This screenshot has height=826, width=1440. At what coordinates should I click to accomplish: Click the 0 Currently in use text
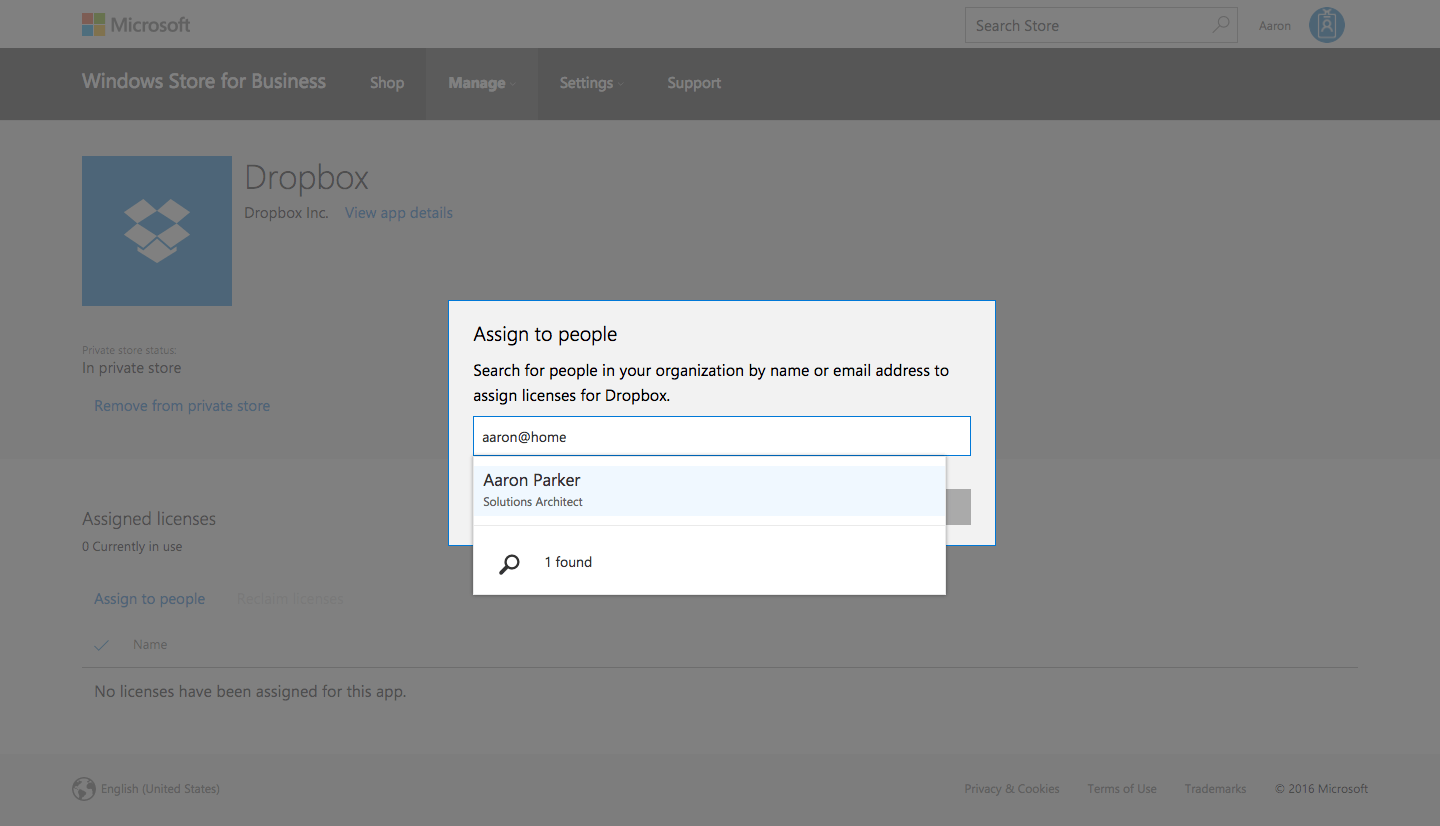pyautogui.click(x=132, y=547)
